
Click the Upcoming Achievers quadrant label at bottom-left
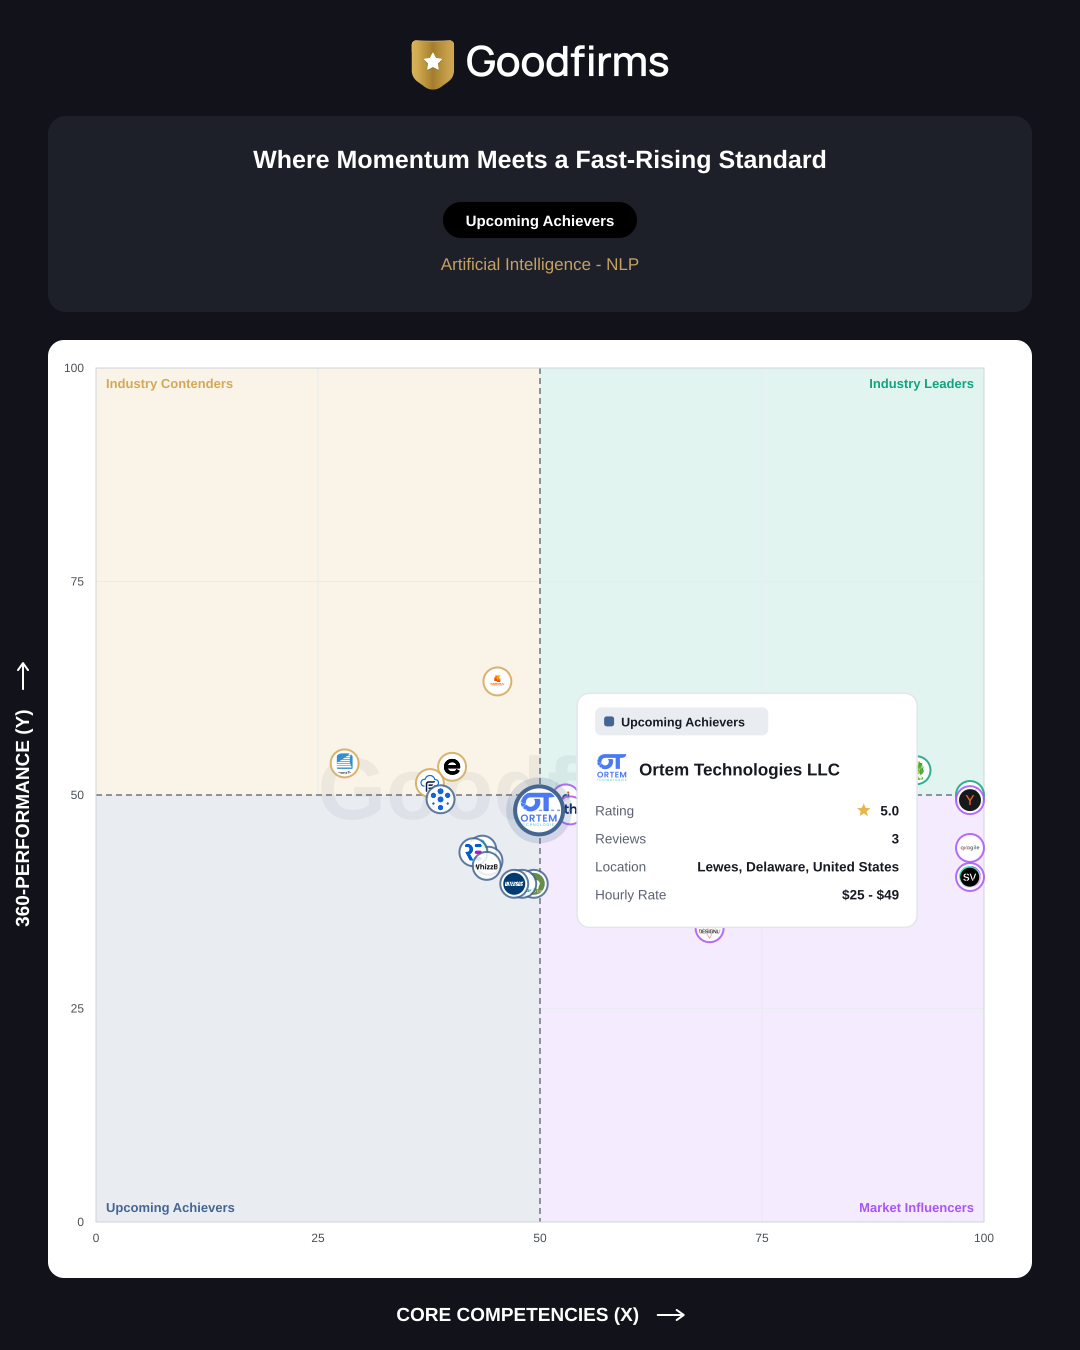tap(170, 1208)
